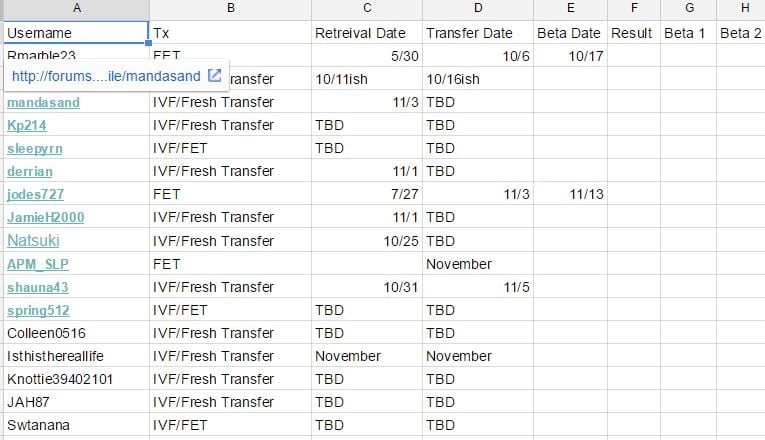Select column A header

tap(76, 8)
